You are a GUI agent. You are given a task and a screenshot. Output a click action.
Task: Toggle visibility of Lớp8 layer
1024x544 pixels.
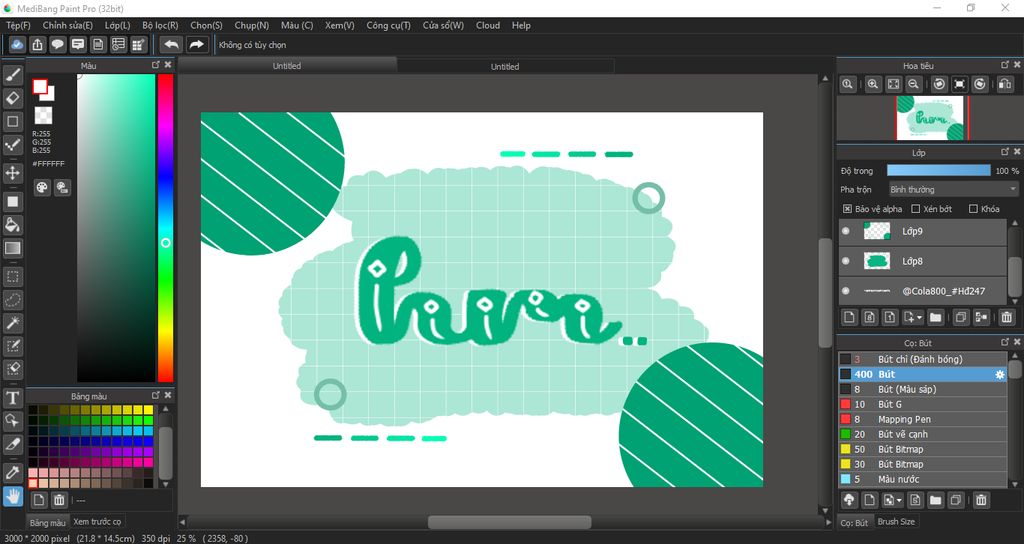coord(846,261)
